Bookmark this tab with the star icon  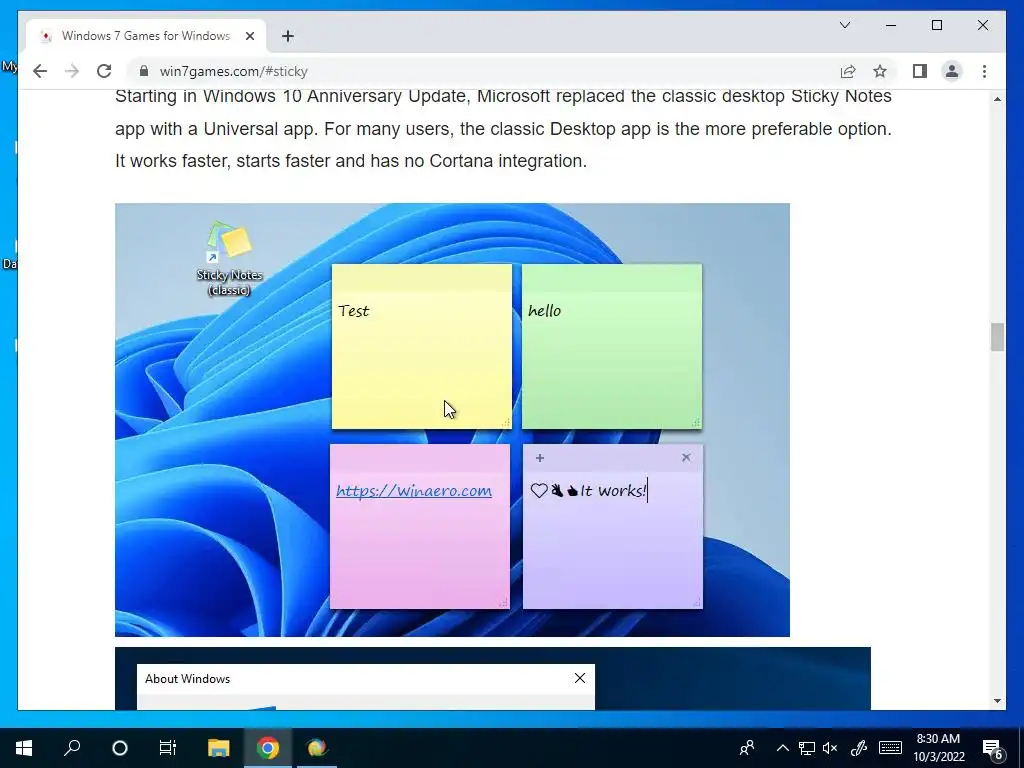pyautogui.click(x=880, y=71)
